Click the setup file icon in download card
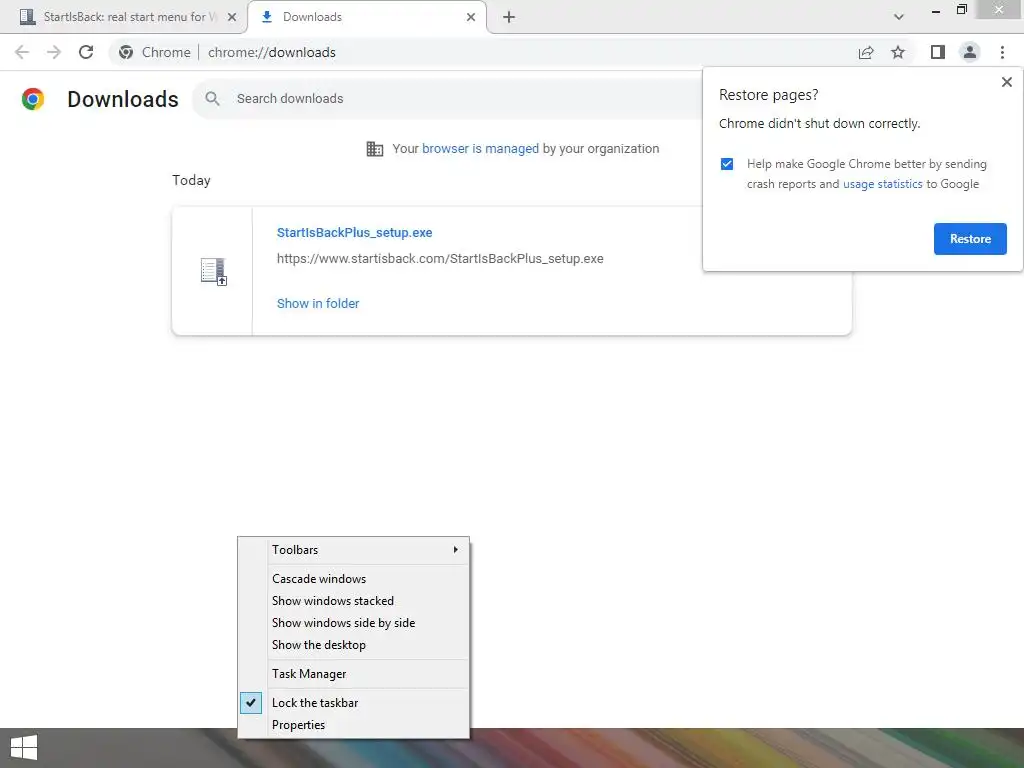1024x768 pixels. coord(214,272)
